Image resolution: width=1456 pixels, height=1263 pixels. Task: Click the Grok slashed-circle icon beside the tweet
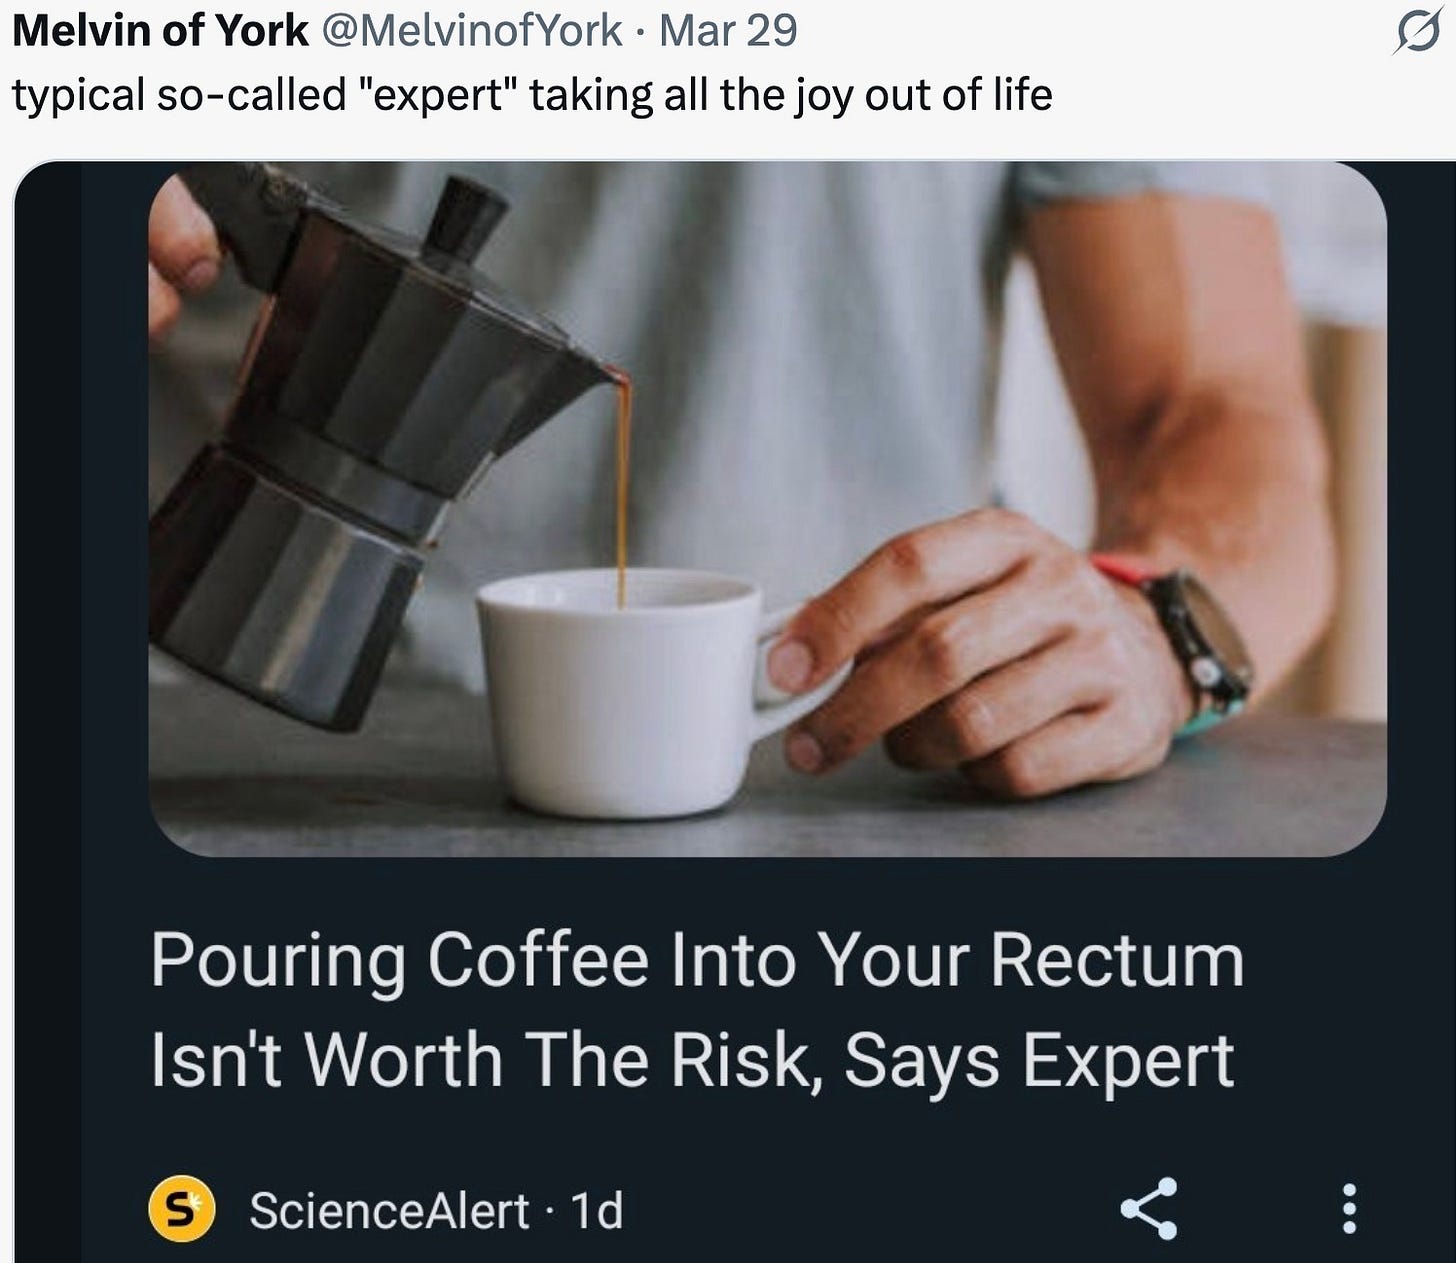click(x=1418, y=34)
